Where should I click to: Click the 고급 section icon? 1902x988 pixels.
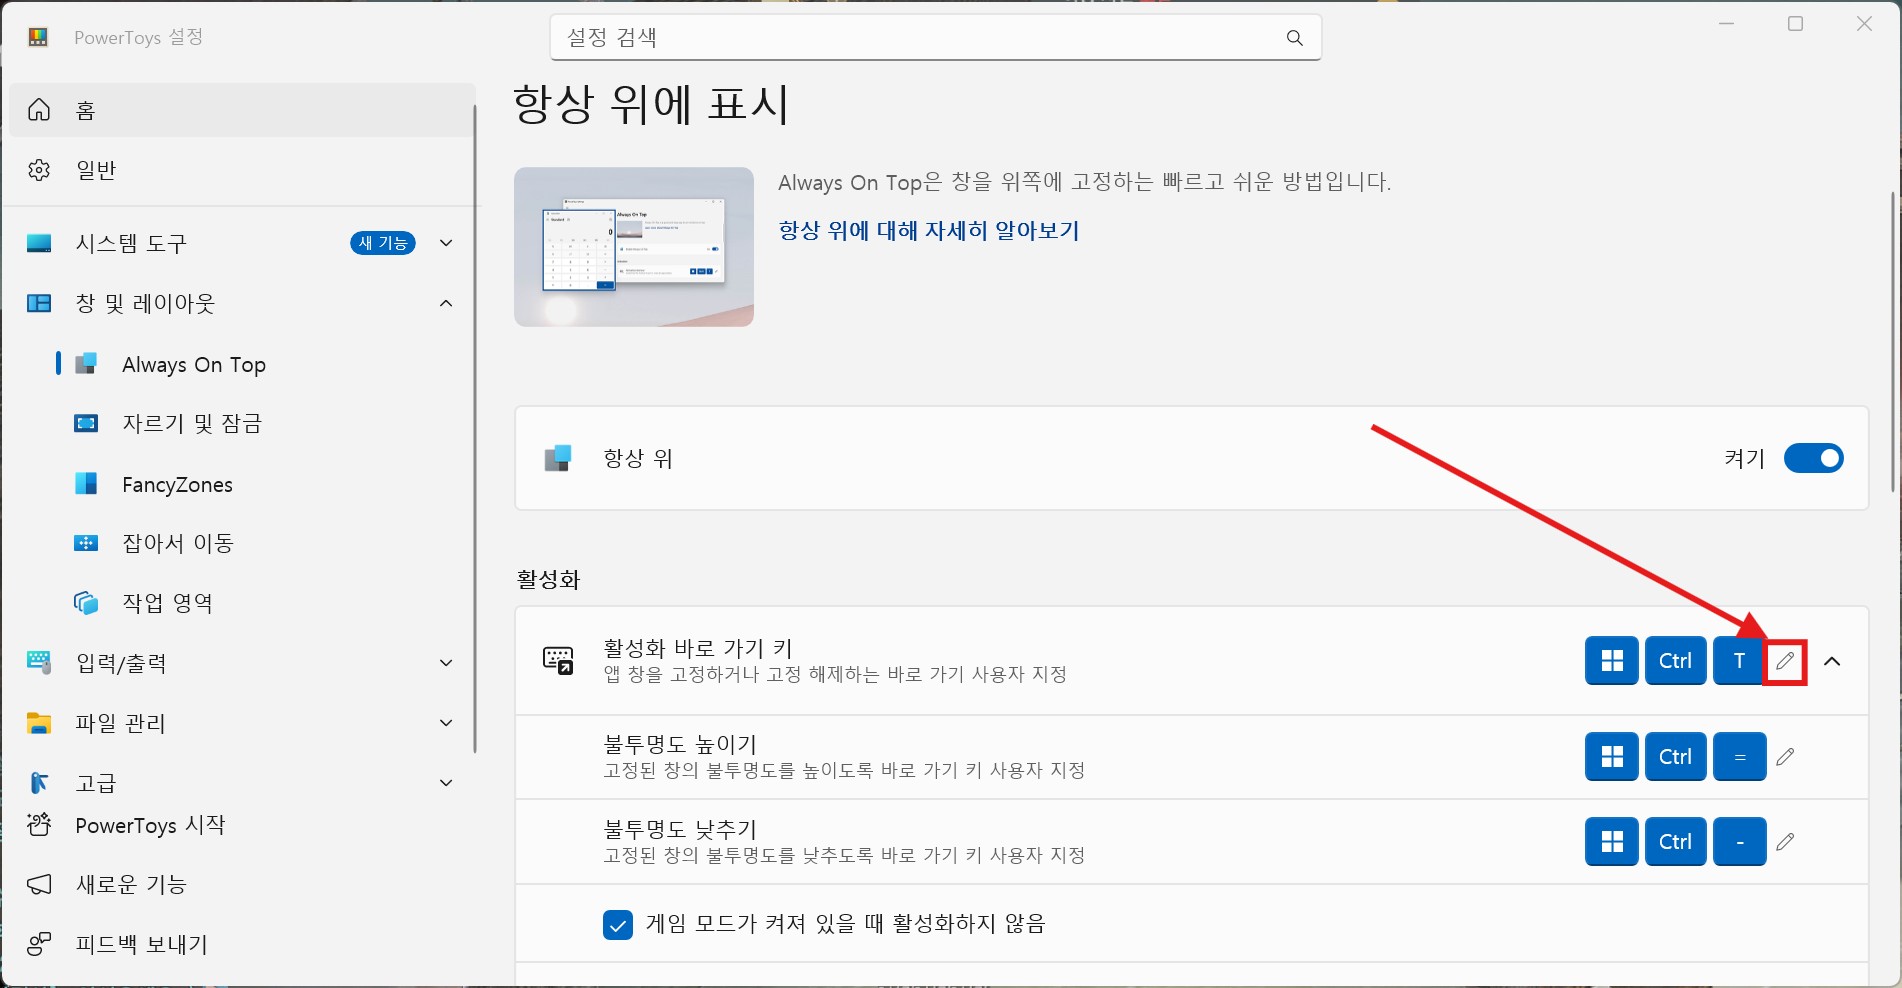point(39,783)
